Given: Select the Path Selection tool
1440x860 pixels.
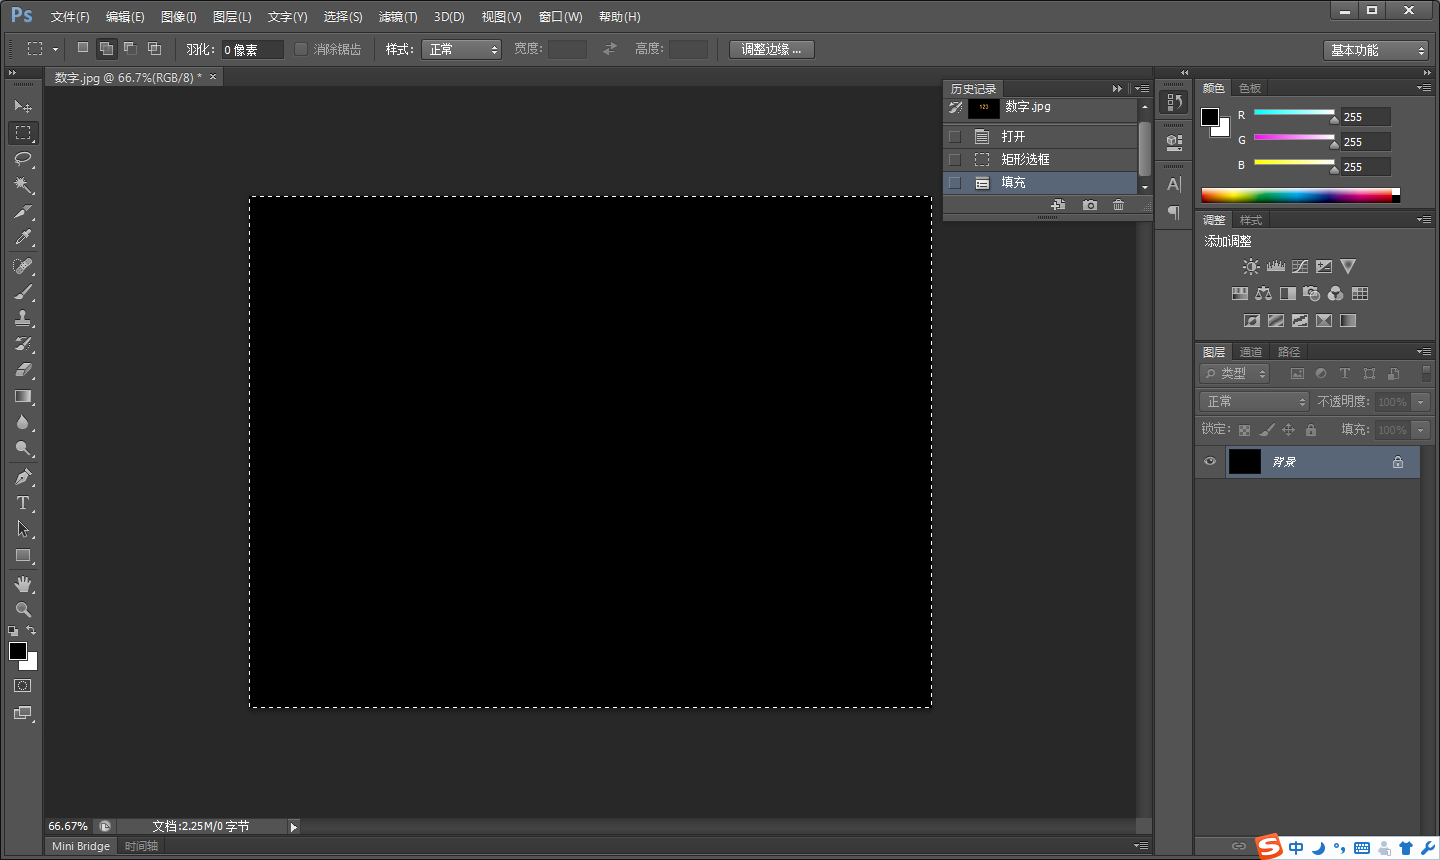Looking at the screenshot, I should tap(23, 529).
